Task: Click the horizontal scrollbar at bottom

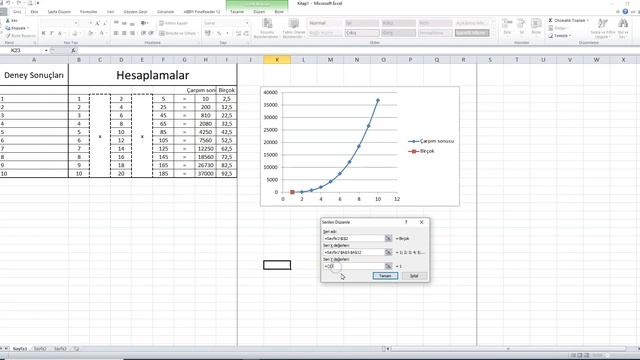Action: pyautogui.click(x=508, y=349)
